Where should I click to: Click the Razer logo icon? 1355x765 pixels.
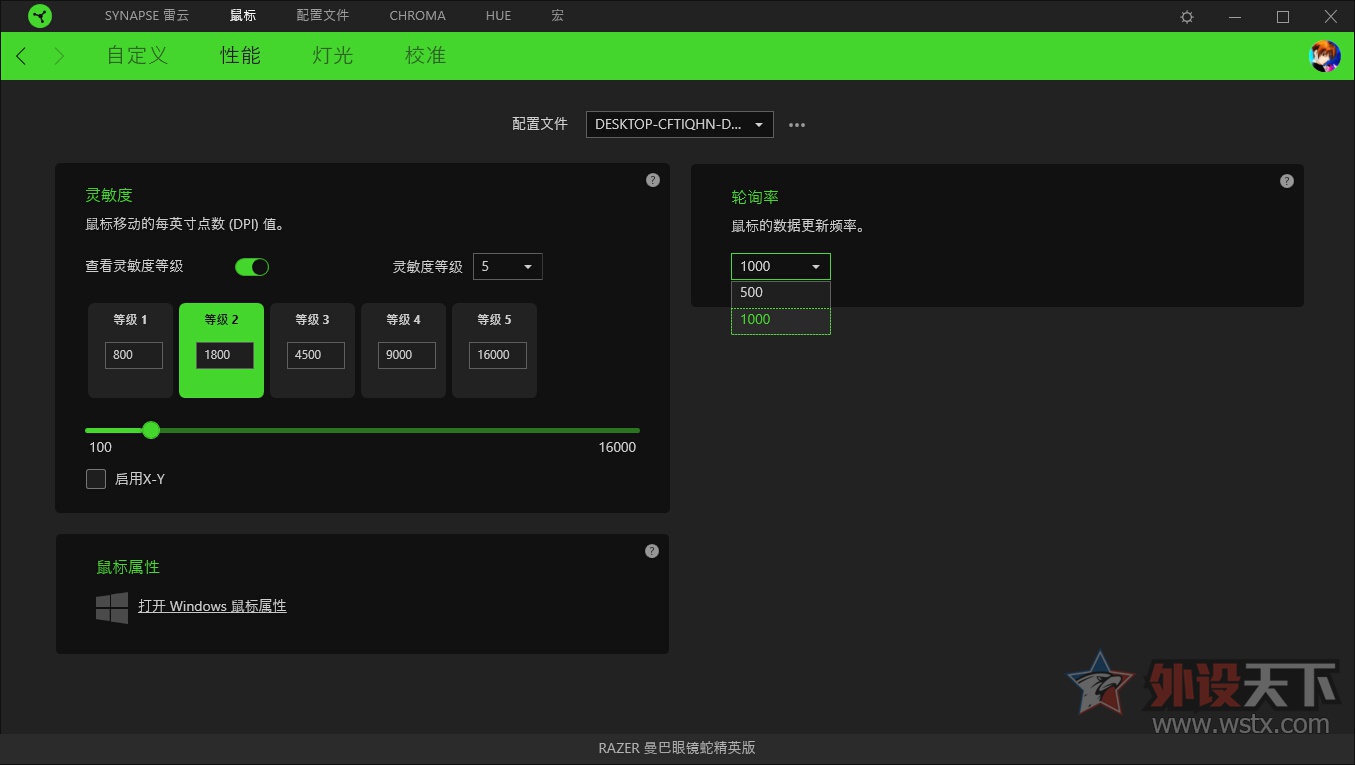[x=40, y=15]
